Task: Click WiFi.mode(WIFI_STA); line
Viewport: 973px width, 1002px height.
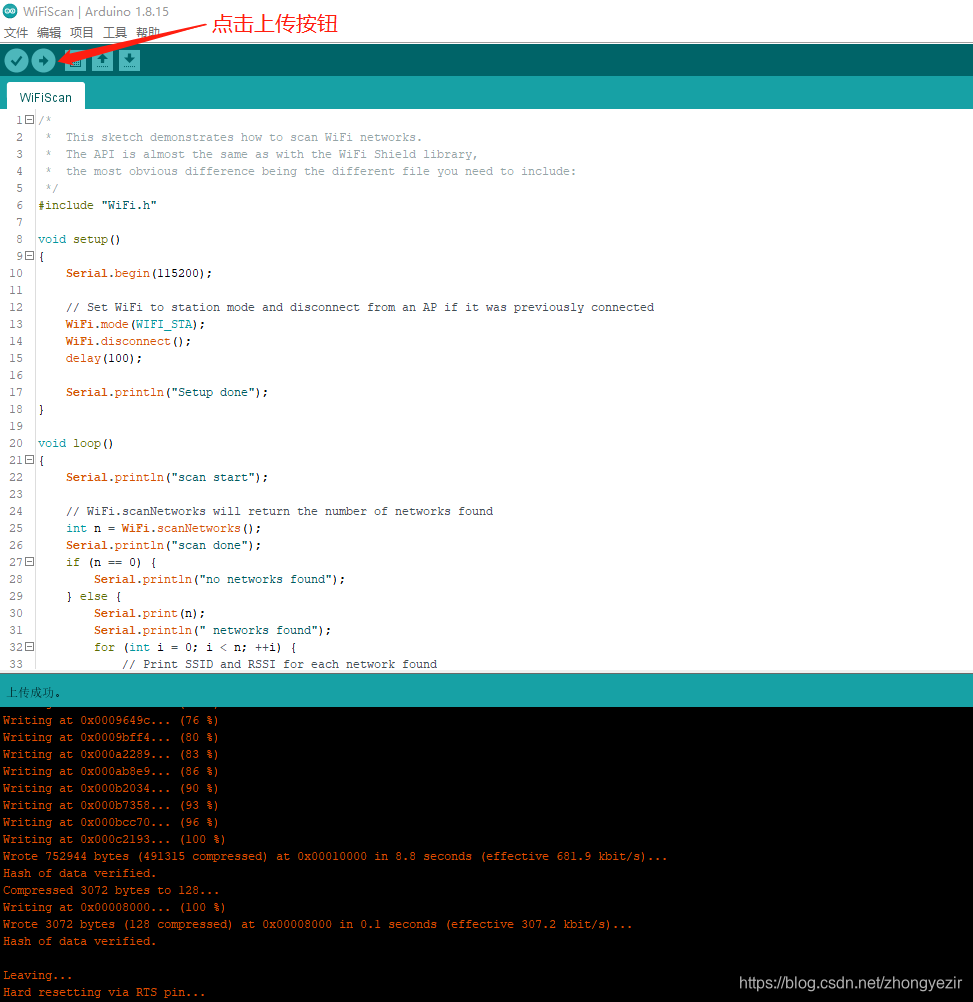Action: [135, 324]
